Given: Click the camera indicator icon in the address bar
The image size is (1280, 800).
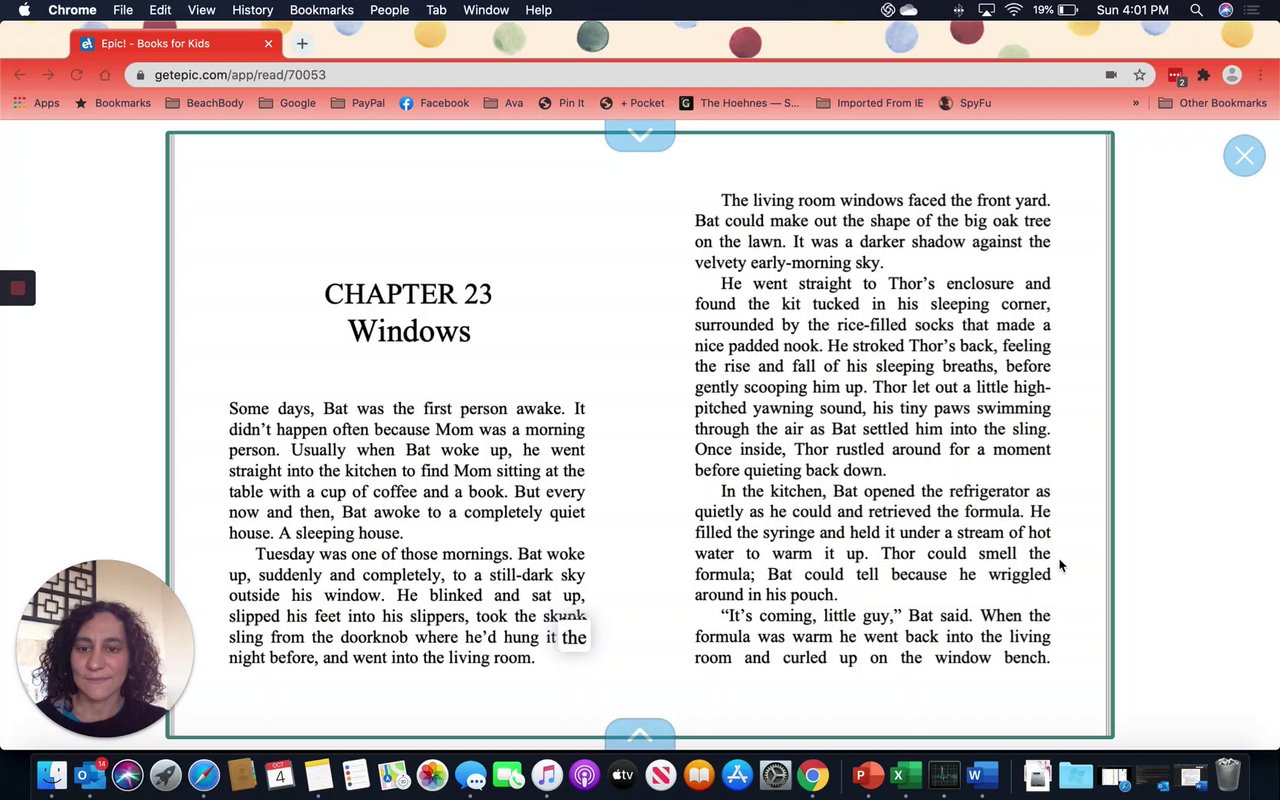Looking at the screenshot, I should [1111, 75].
